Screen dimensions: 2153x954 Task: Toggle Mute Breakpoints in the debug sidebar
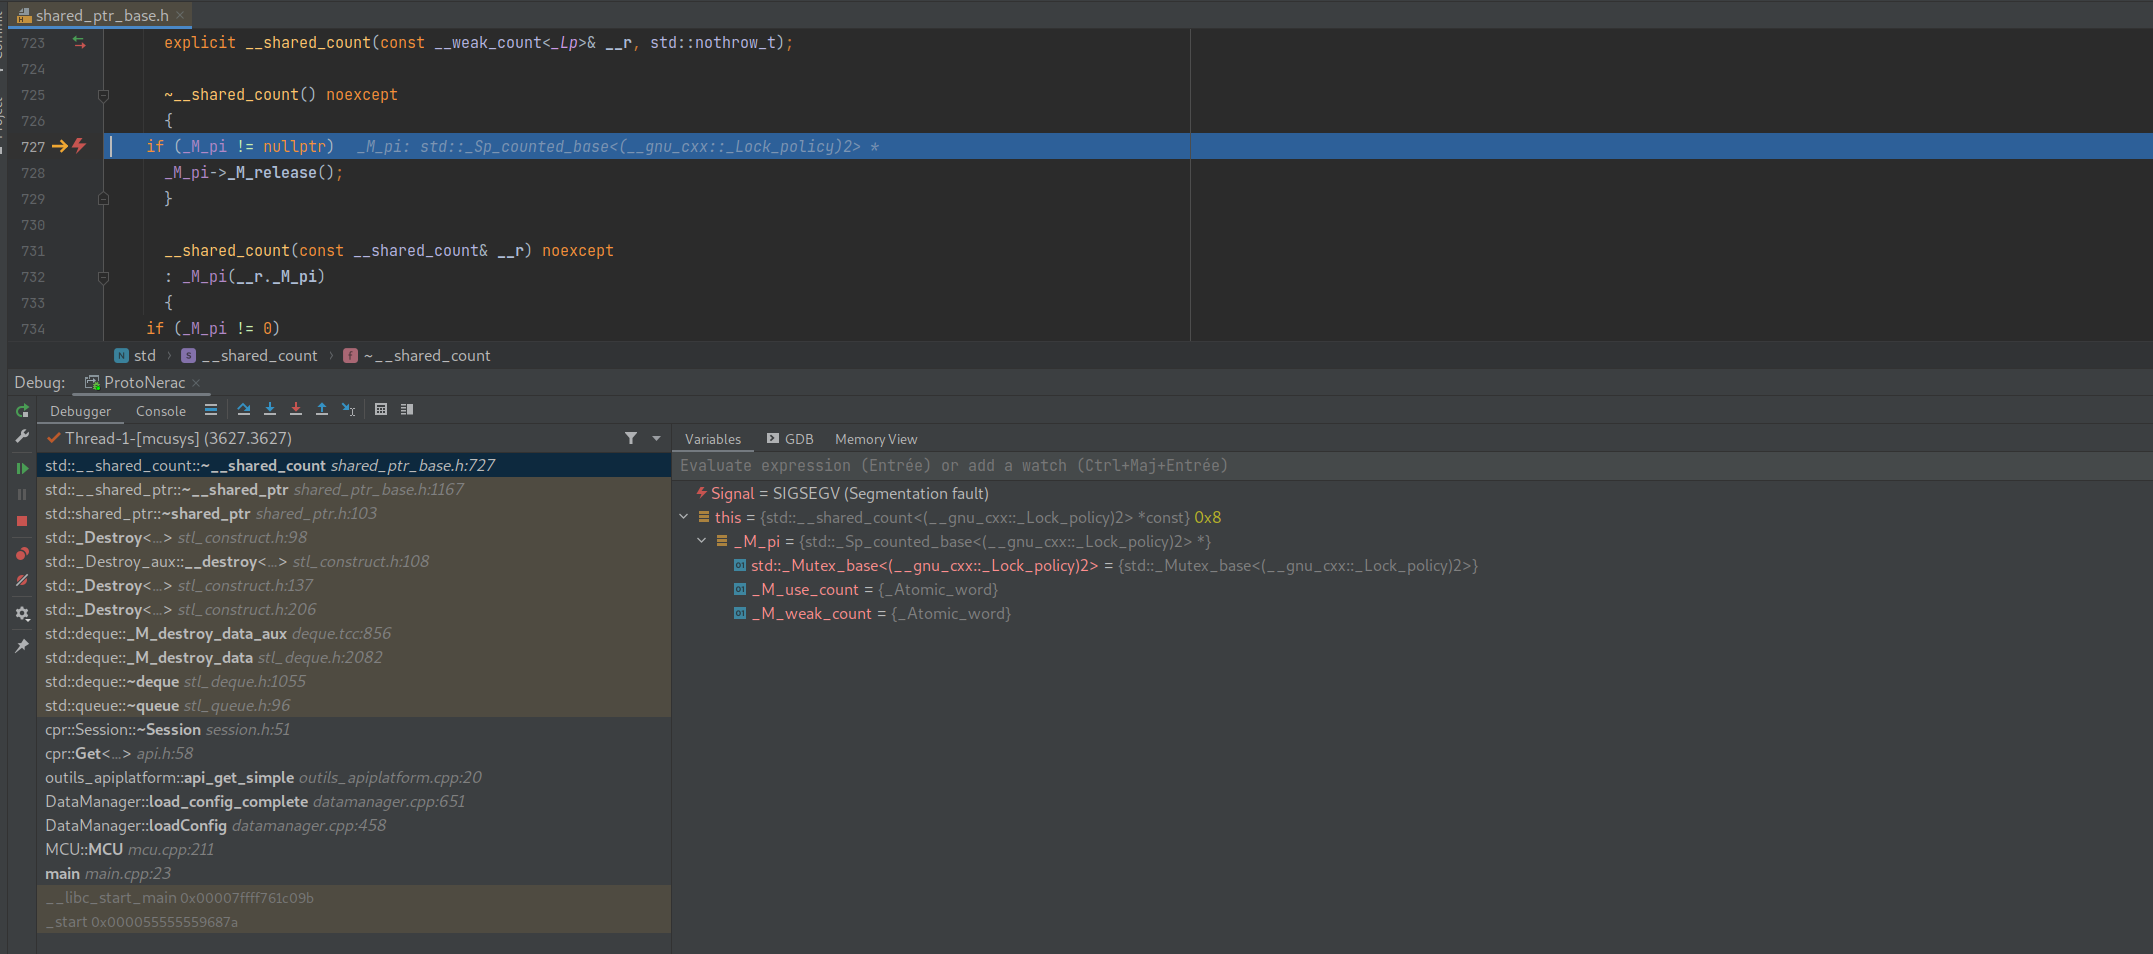[22, 581]
